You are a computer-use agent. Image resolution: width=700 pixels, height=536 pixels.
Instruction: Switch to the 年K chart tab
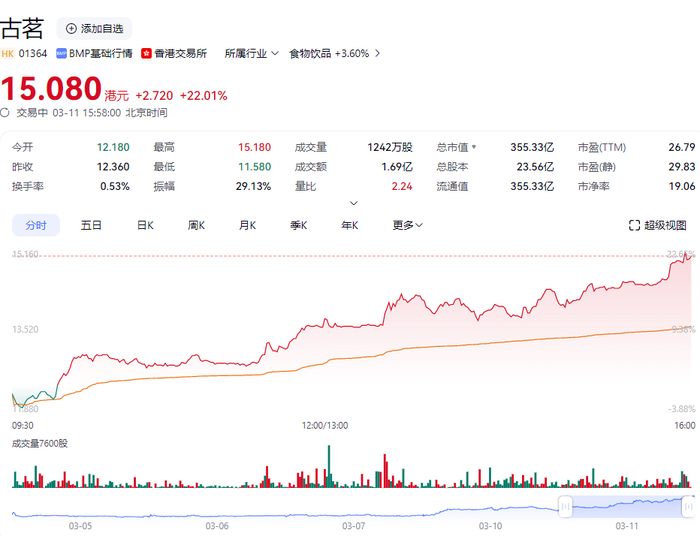click(x=349, y=225)
